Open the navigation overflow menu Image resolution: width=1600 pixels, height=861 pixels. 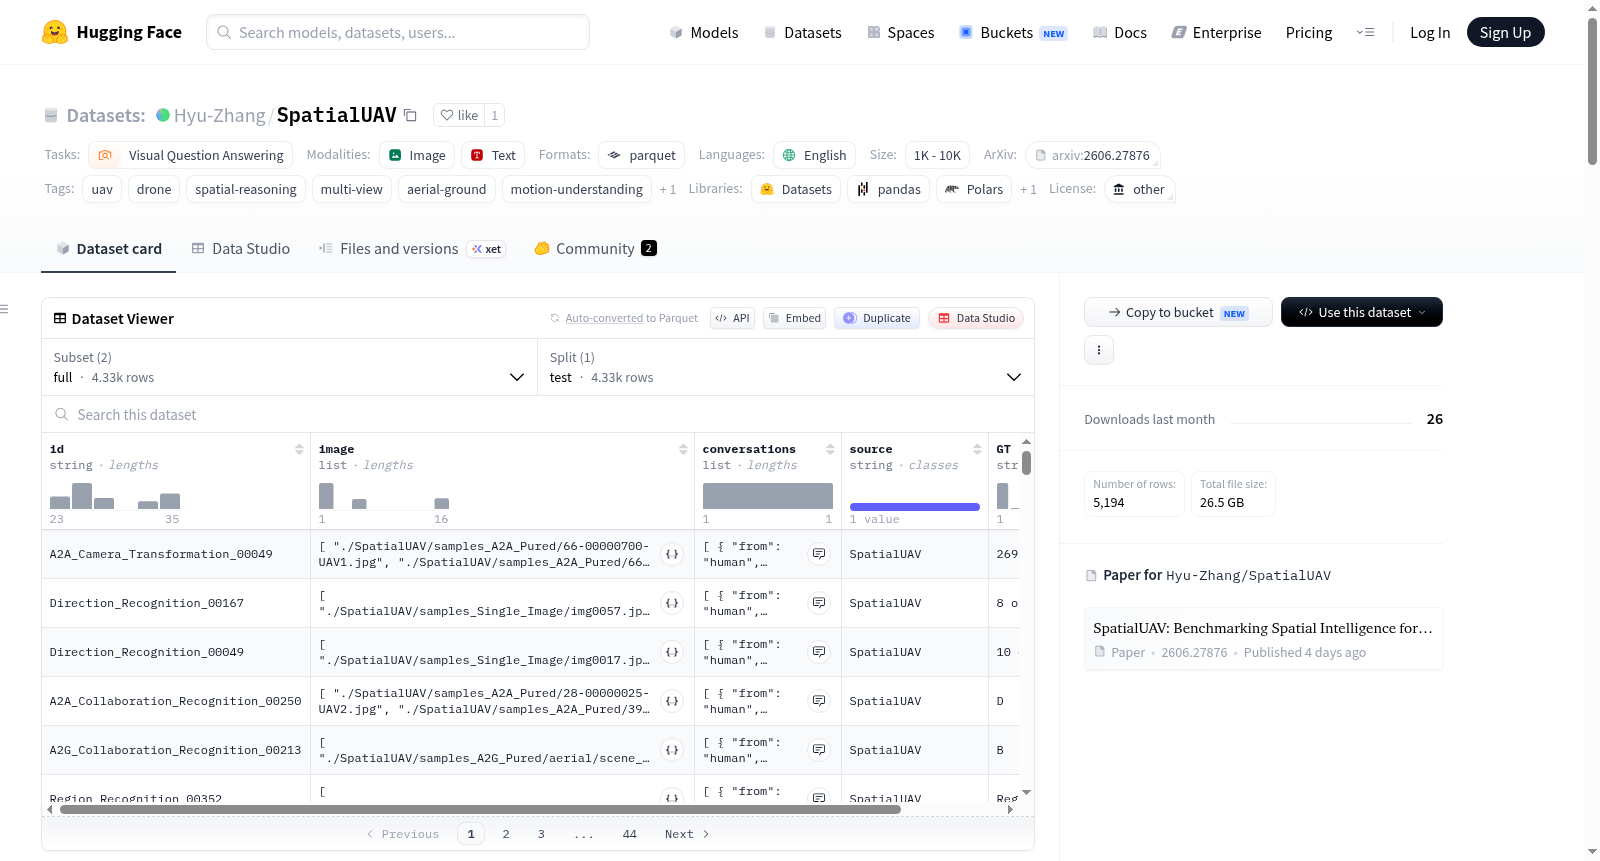pos(1365,32)
